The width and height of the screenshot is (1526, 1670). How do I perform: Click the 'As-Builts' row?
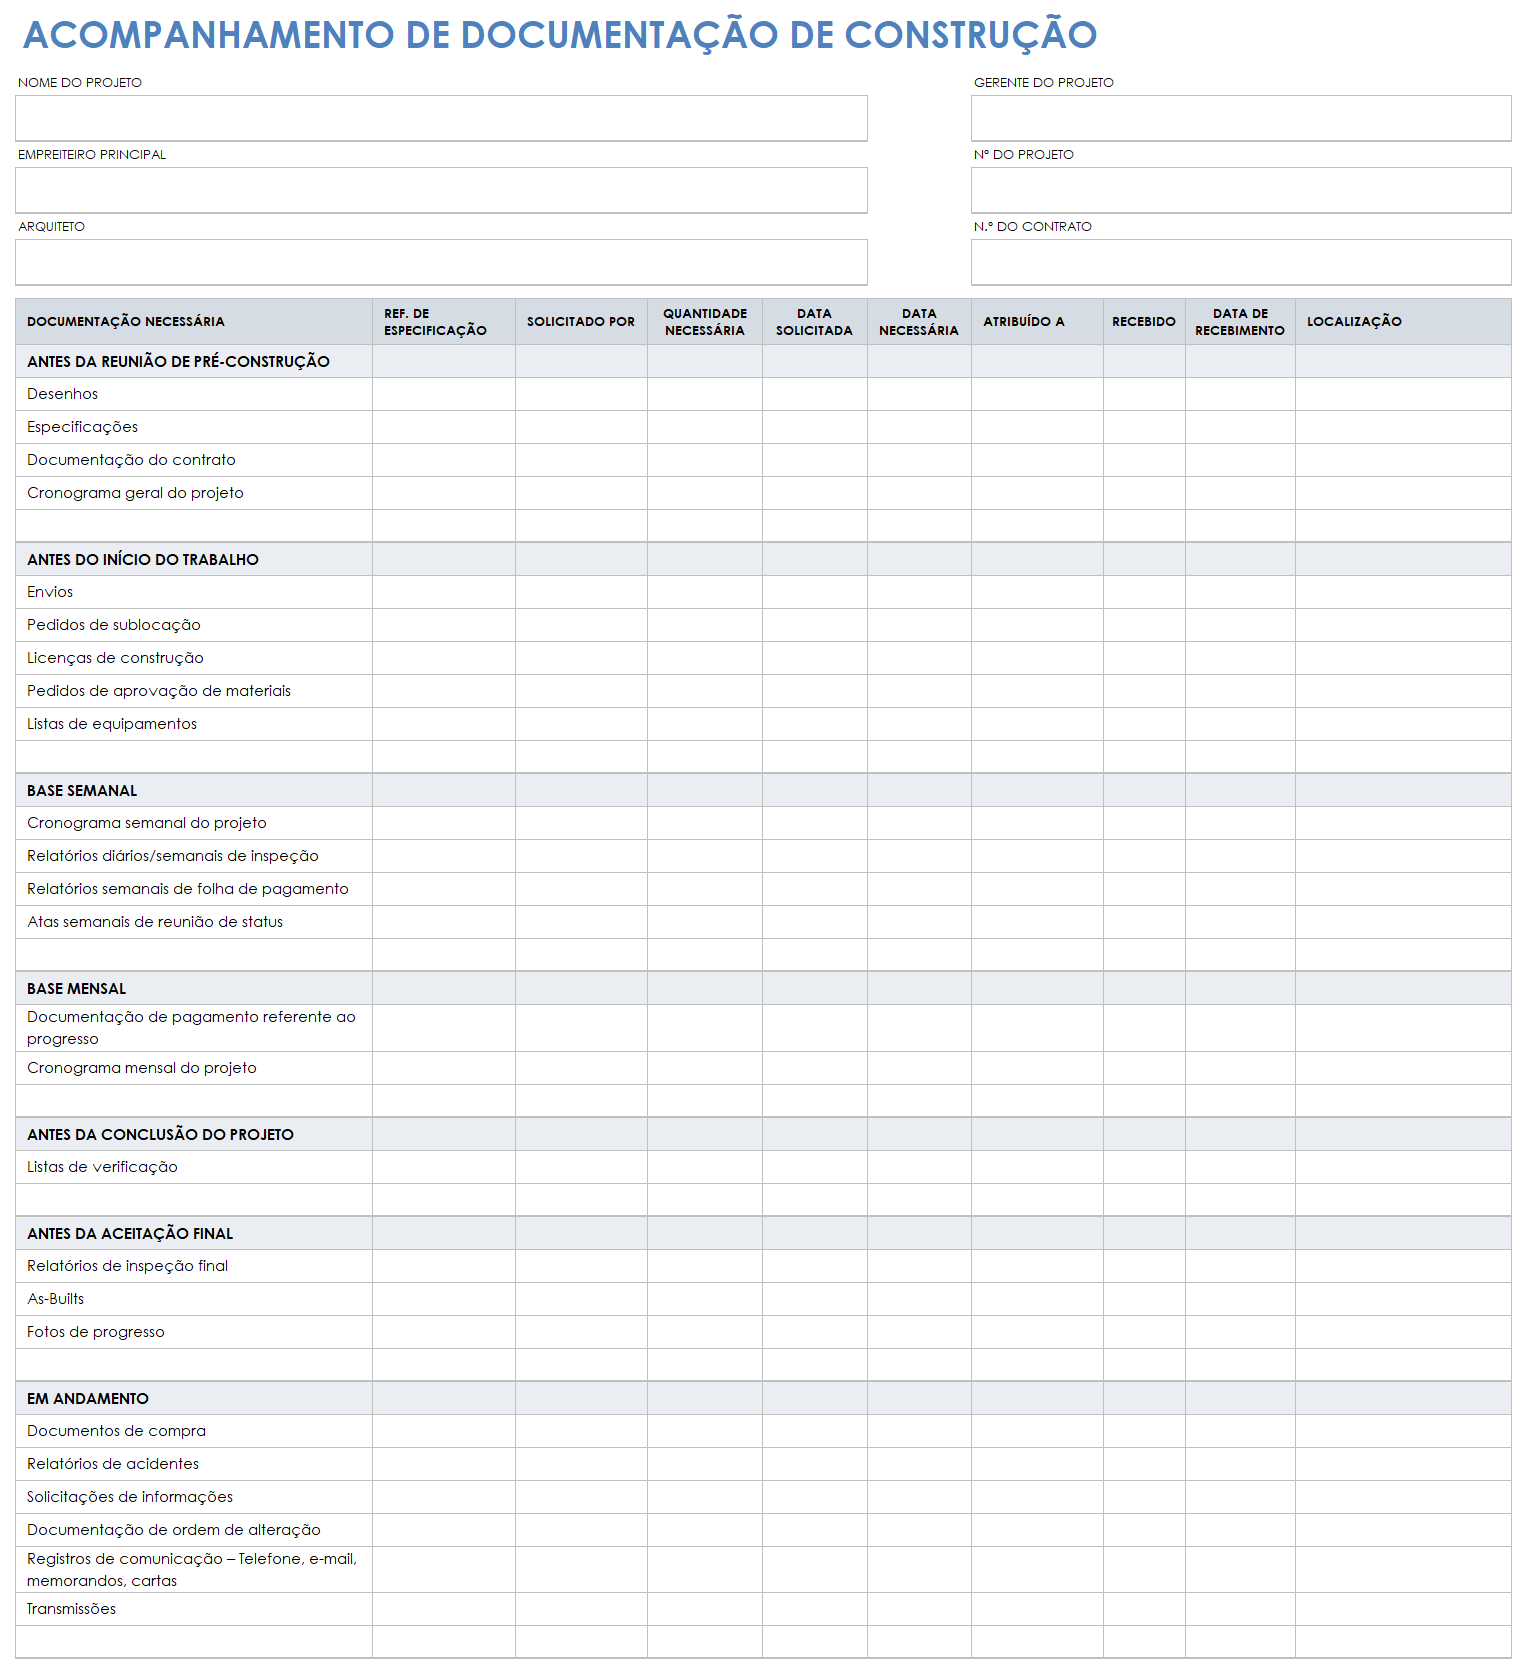[763, 1299]
